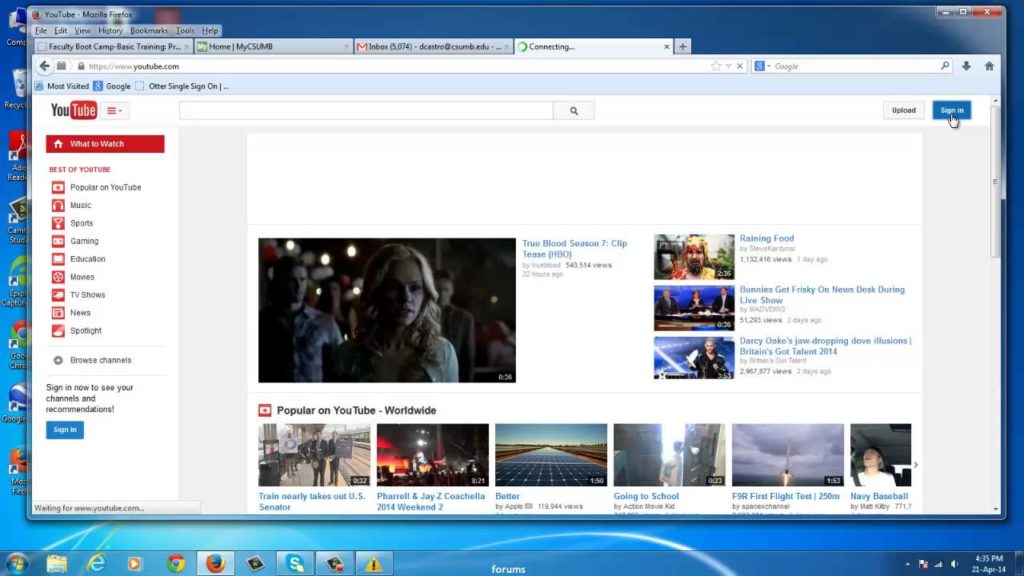Switch to Gmail Inbox tab
1024x576 pixels.
(x=433, y=47)
